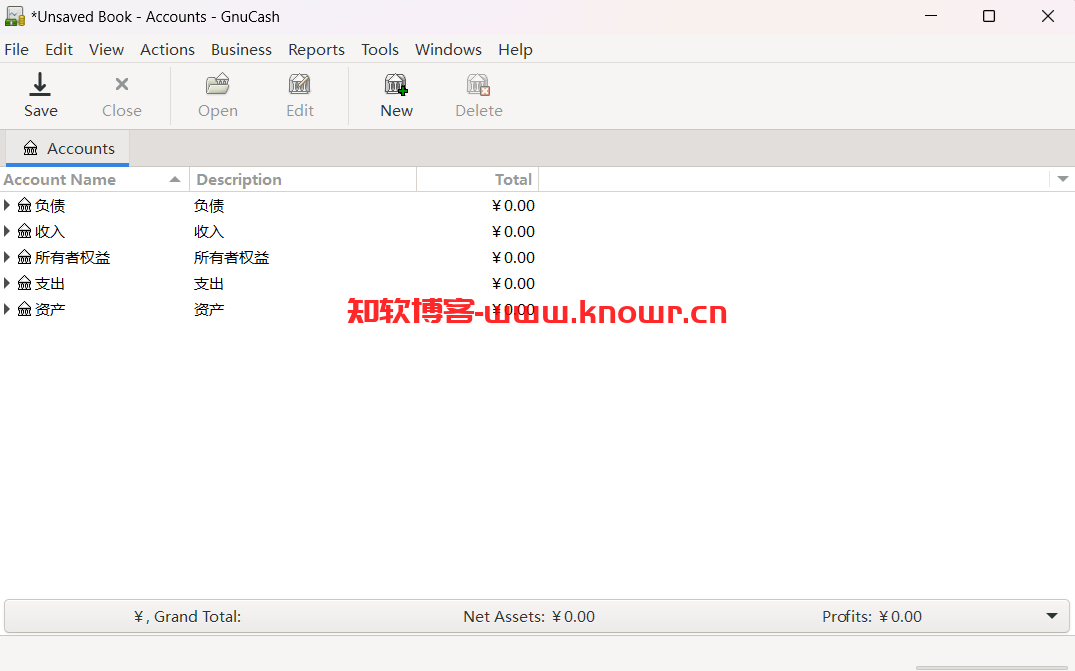Click the Edit account toolbar icon

[300, 84]
